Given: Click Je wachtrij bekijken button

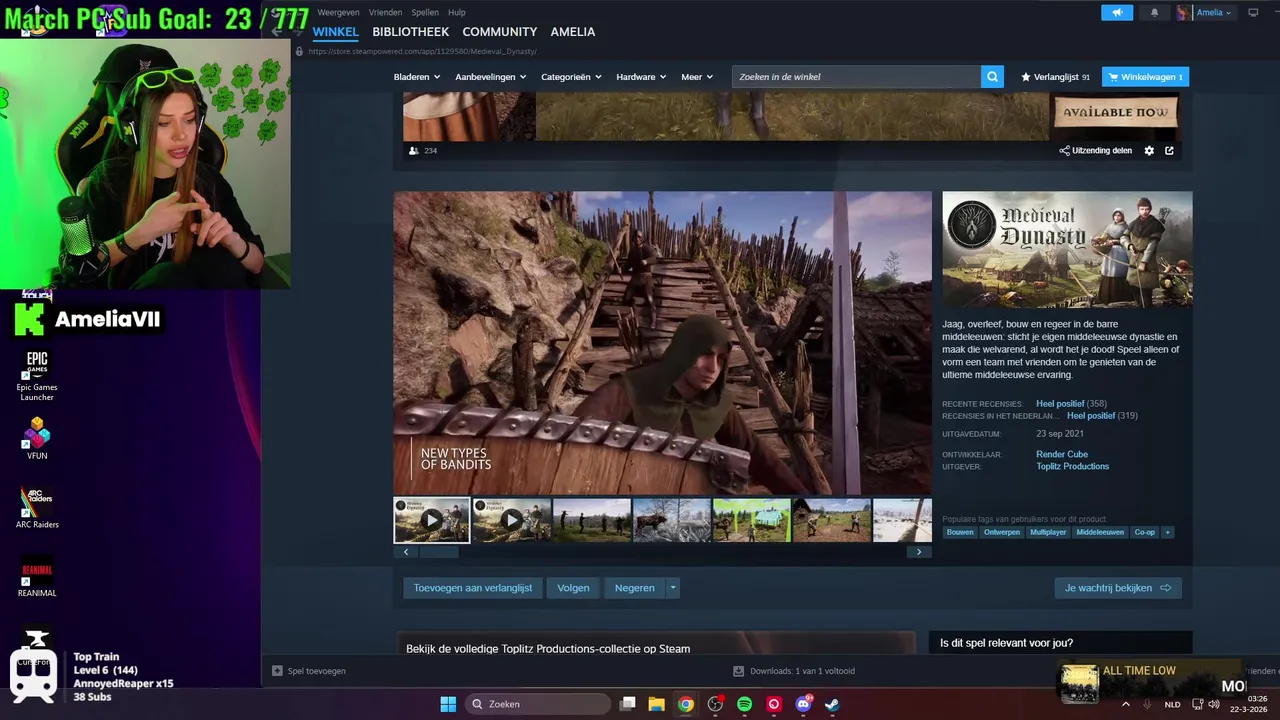Looking at the screenshot, I should tap(1118, 588).
